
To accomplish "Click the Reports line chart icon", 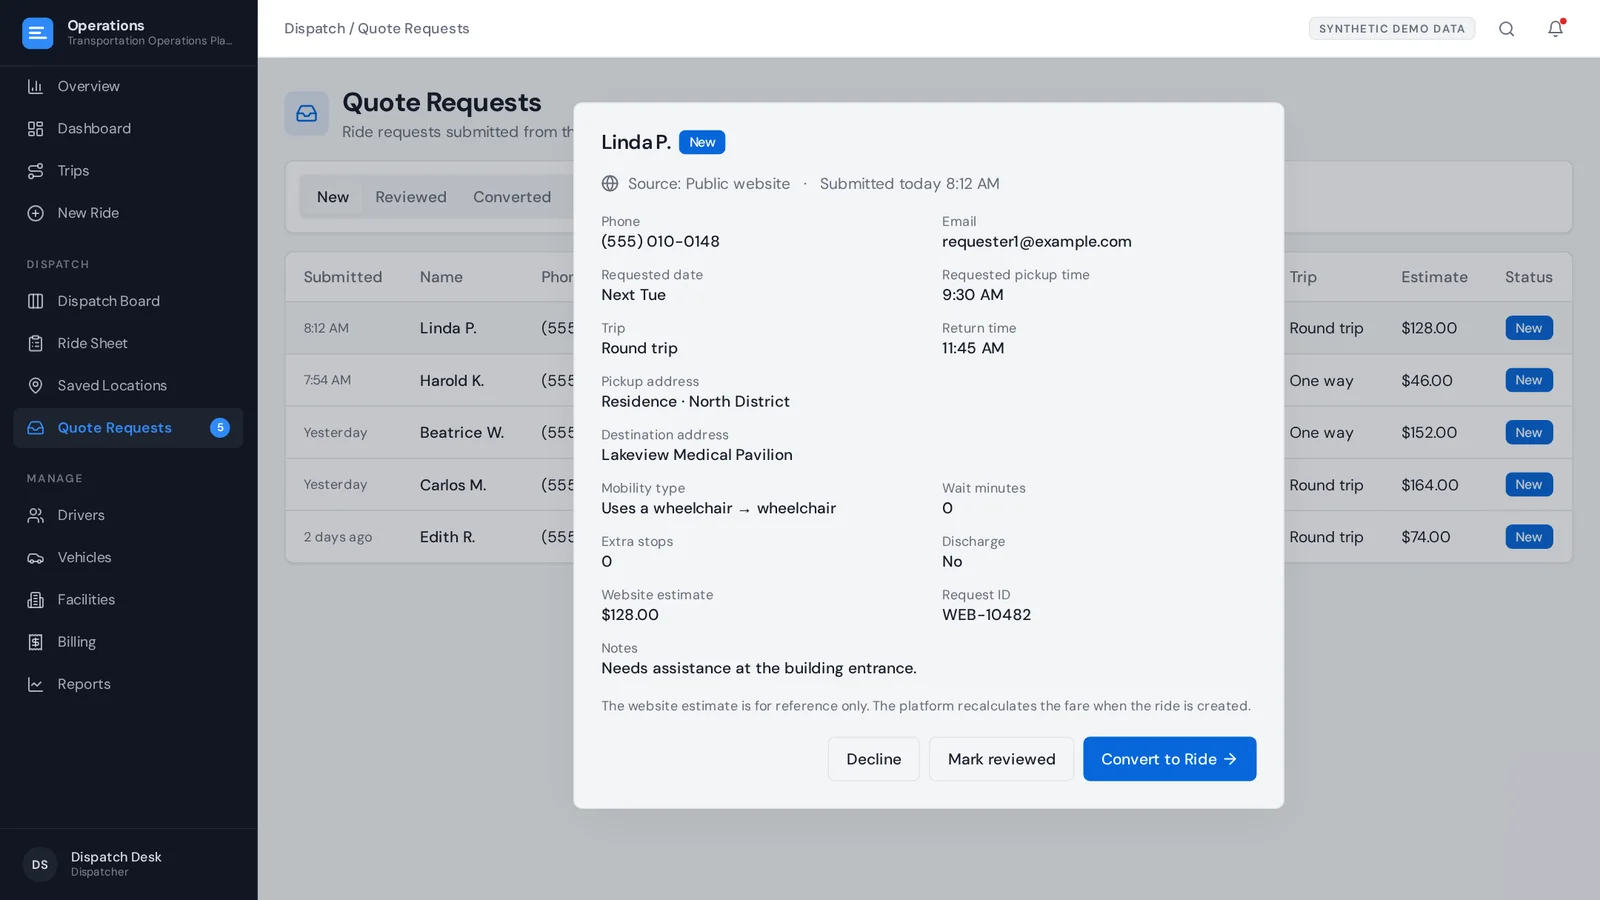I will pos(35,684).
